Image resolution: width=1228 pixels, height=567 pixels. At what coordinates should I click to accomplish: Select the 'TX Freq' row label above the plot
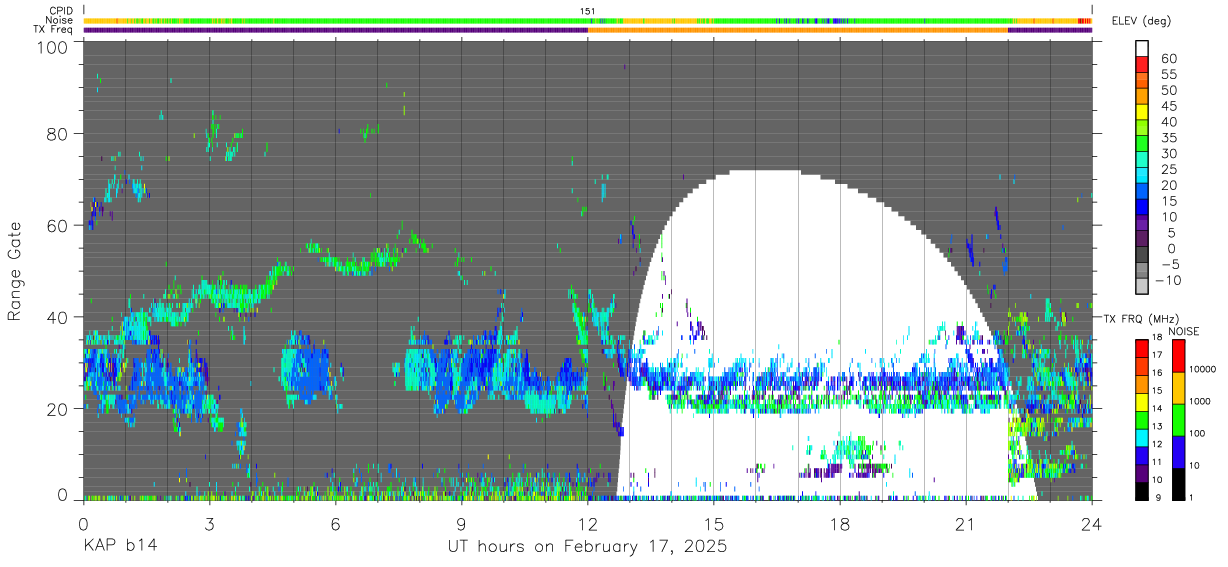tap(52, 30)
